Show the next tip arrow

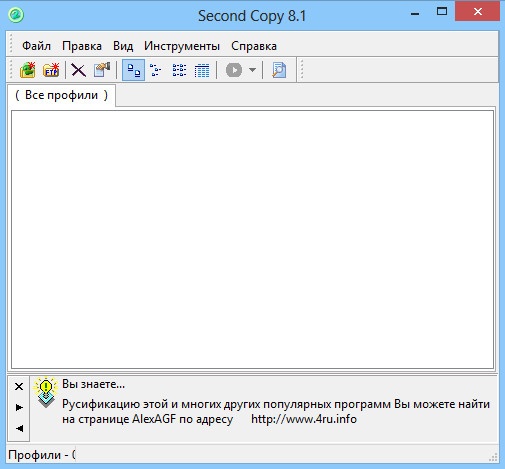coord(19,407)
